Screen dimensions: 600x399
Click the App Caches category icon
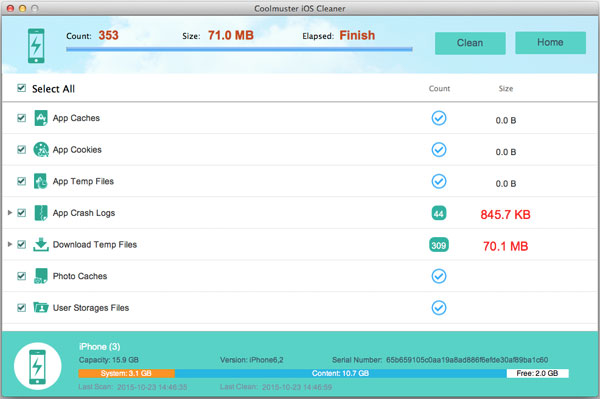[x=41, y=118]
